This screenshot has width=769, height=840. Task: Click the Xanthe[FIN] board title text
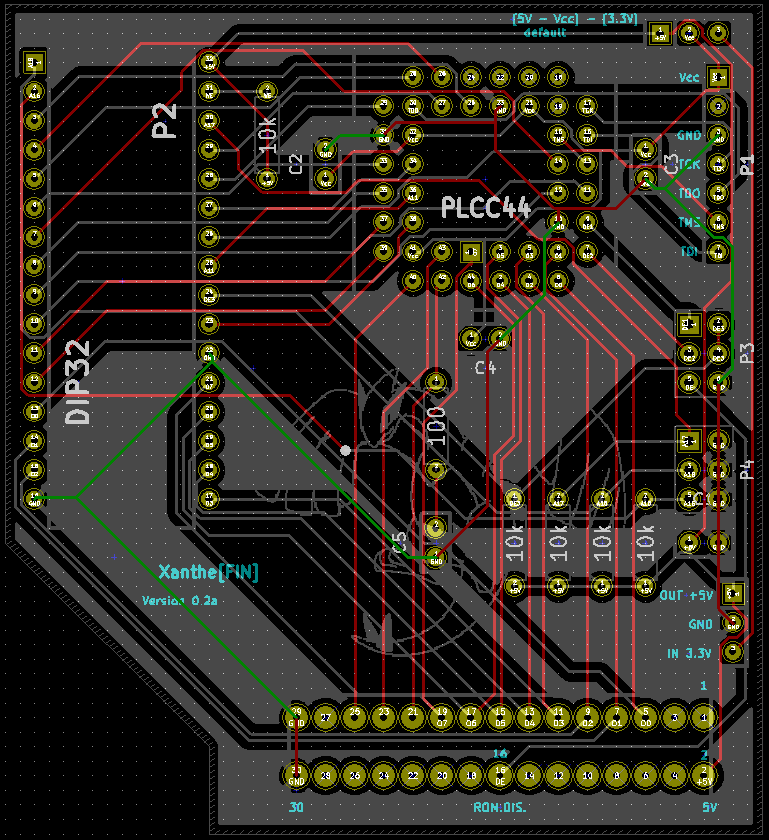coord(208,571)
